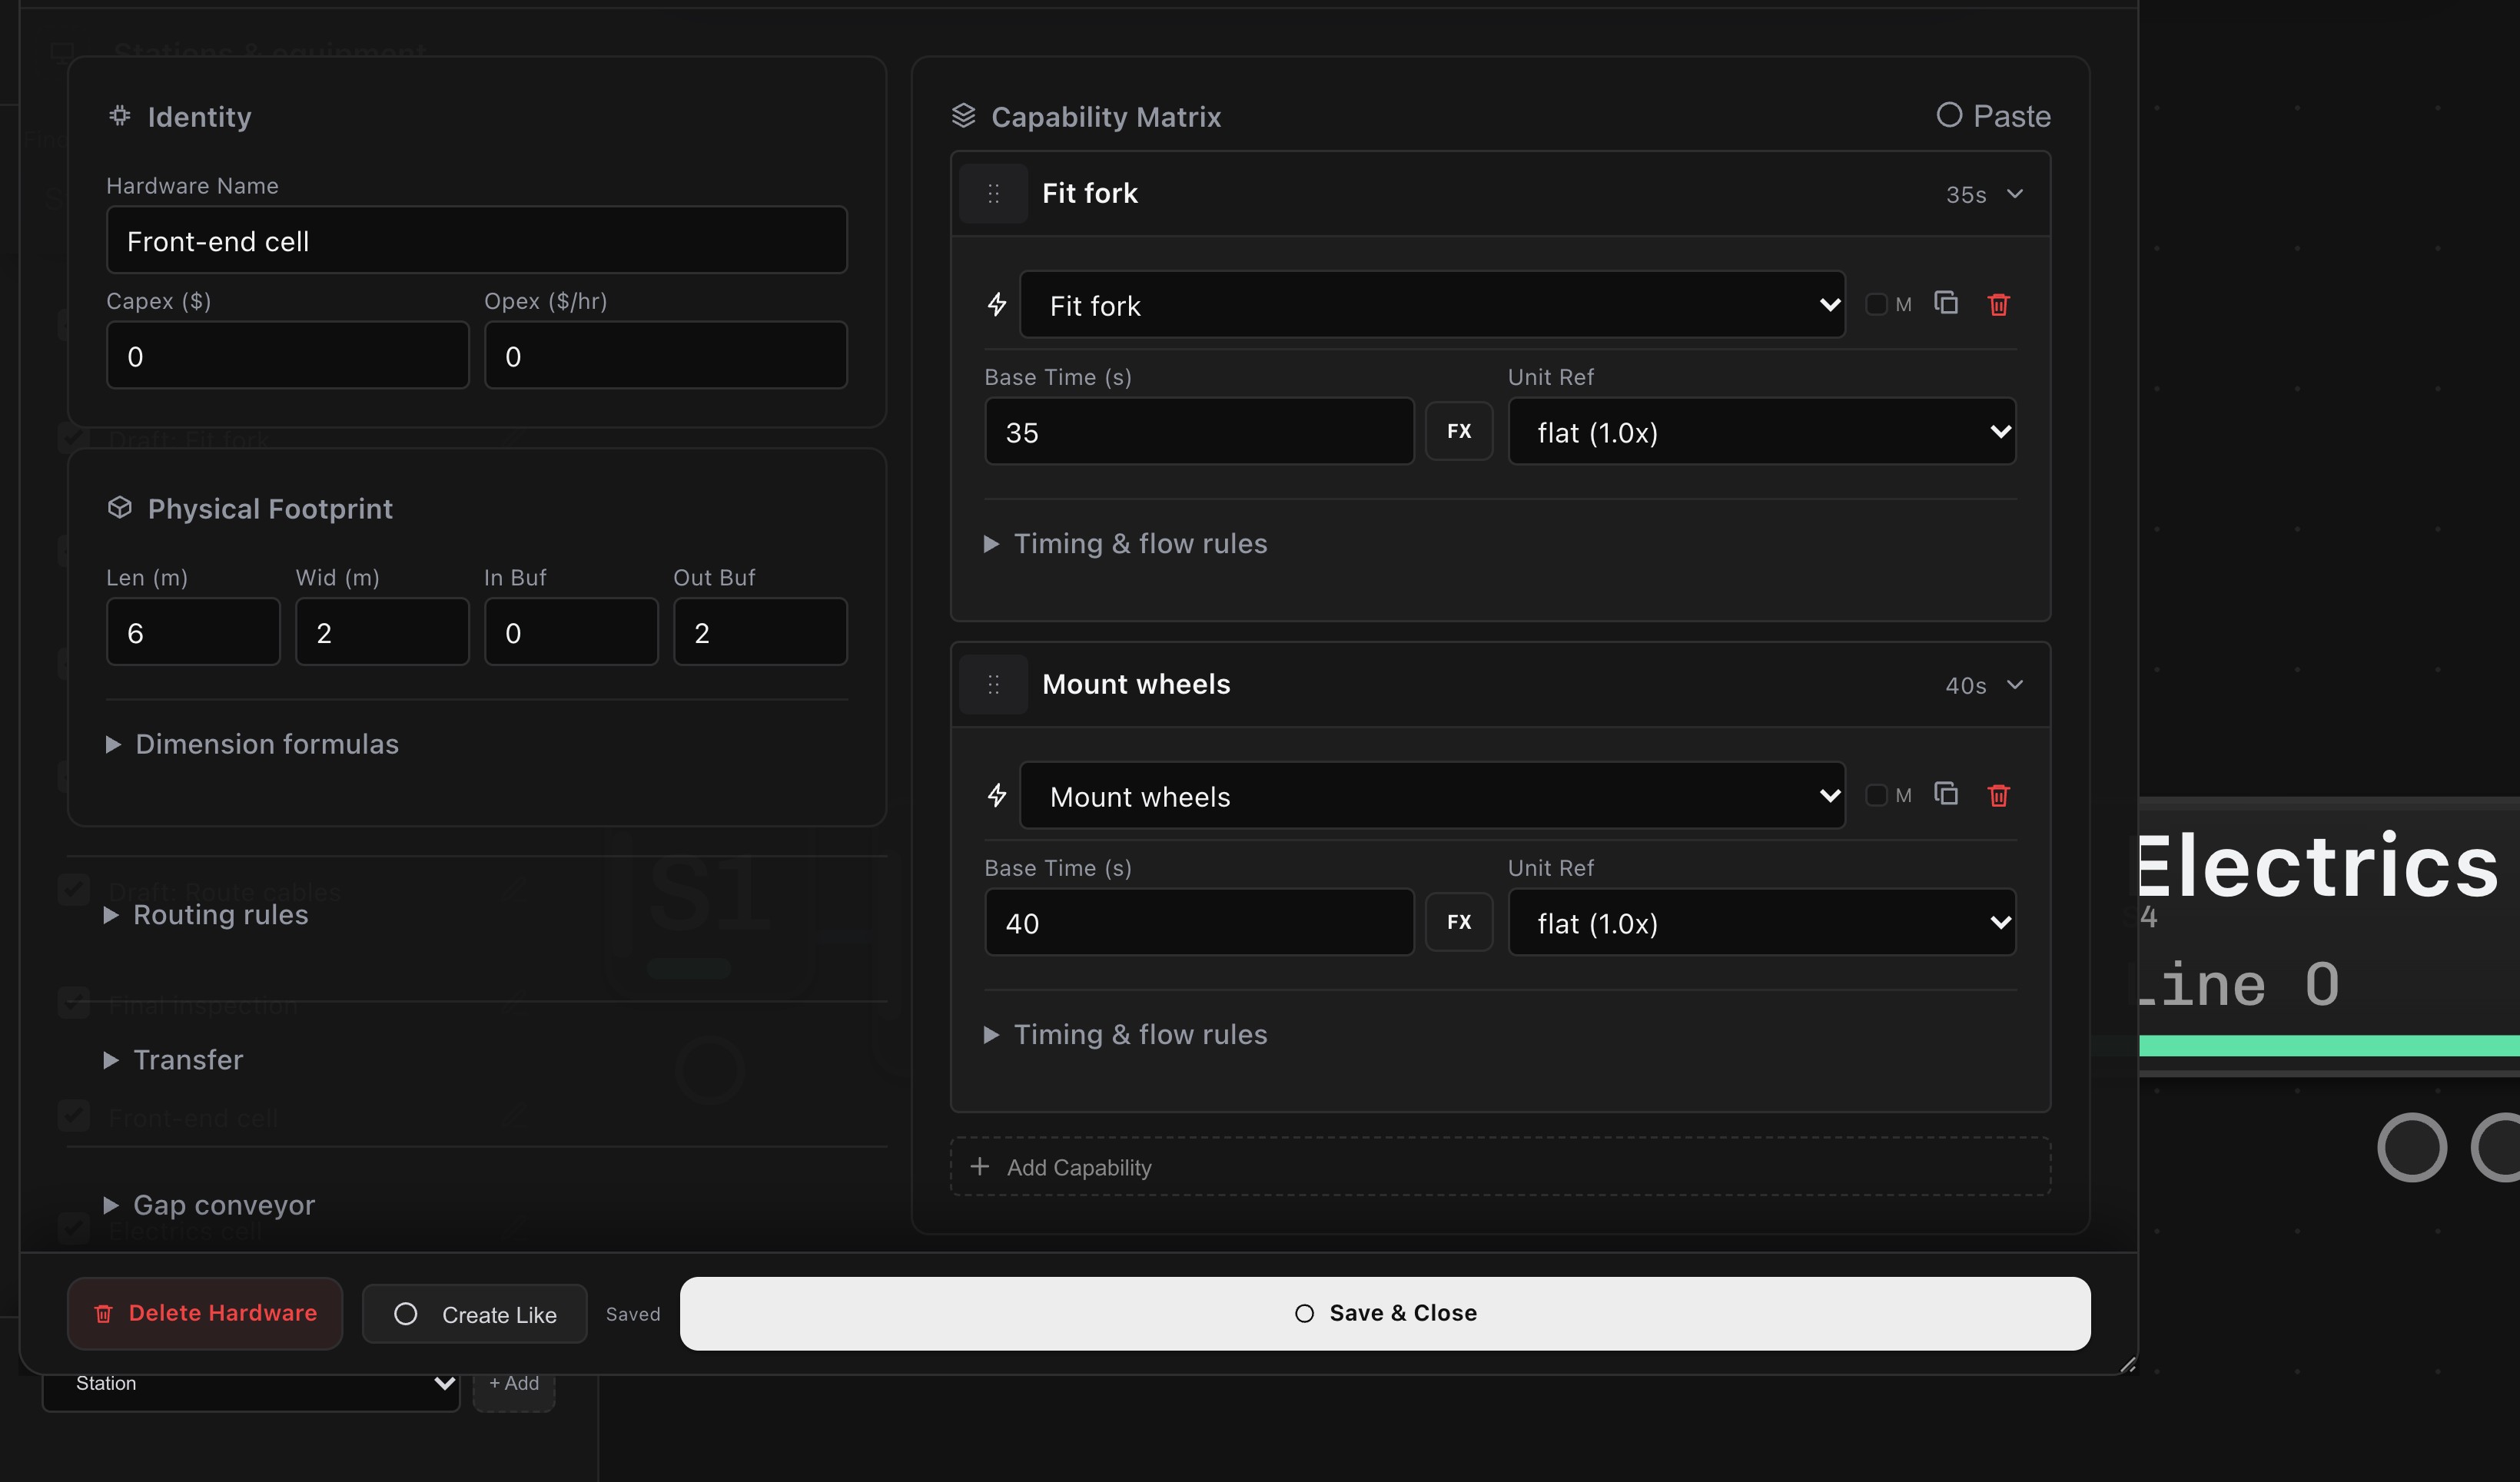
Task: Expand the Transfer section
Action: pyautogui.click(x=174, y=1060)
